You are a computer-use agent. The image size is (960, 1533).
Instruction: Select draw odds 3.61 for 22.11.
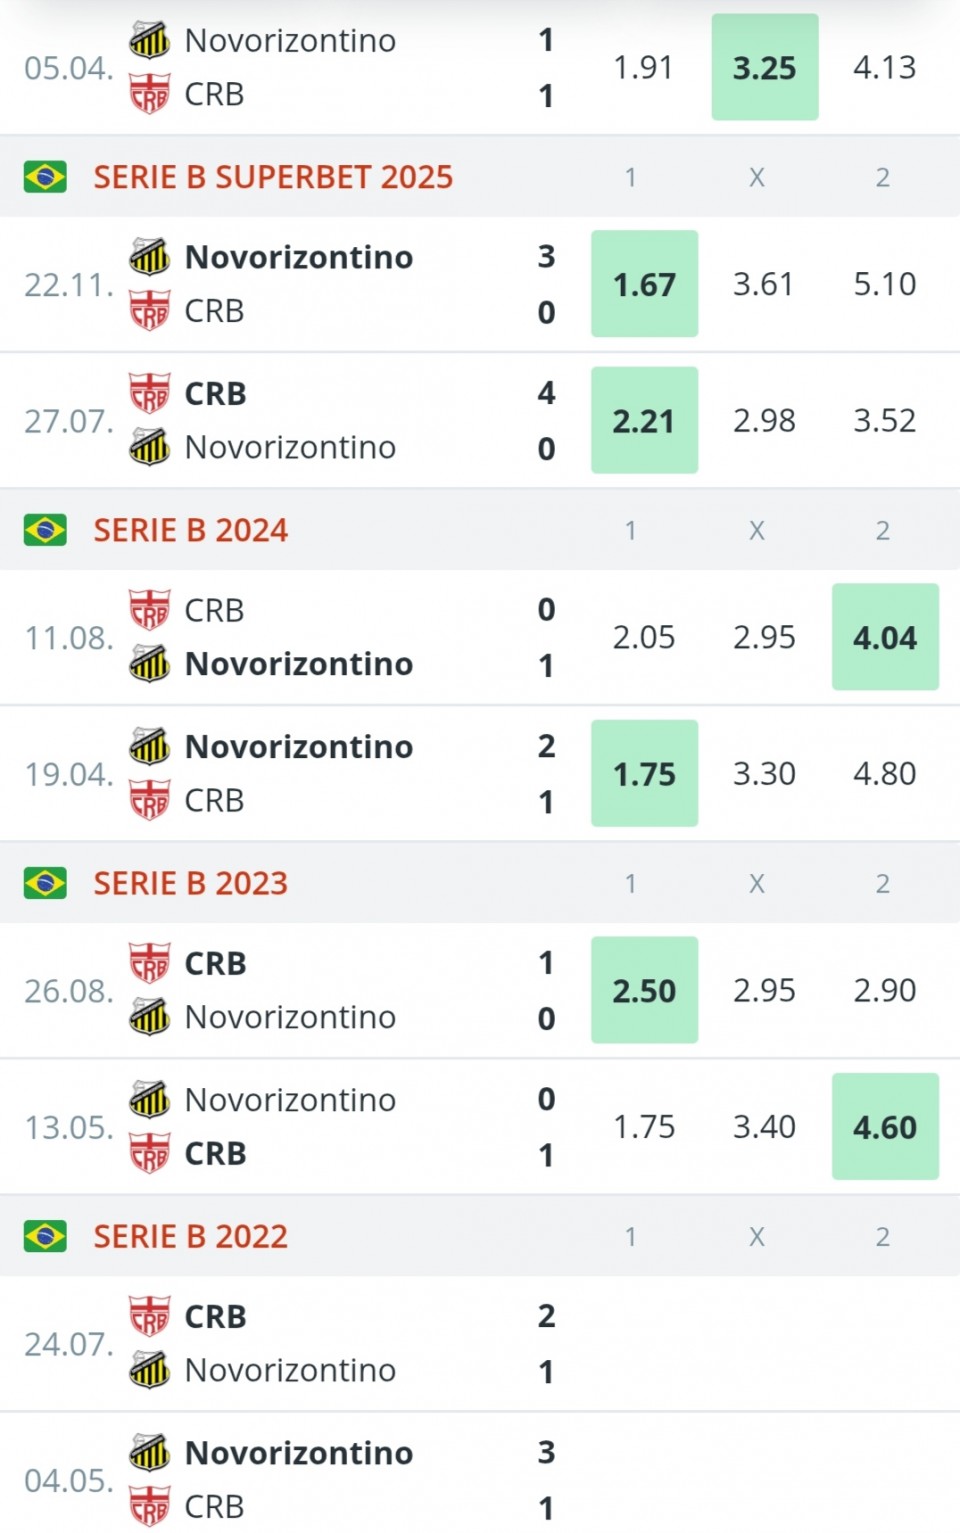[764, 284]
